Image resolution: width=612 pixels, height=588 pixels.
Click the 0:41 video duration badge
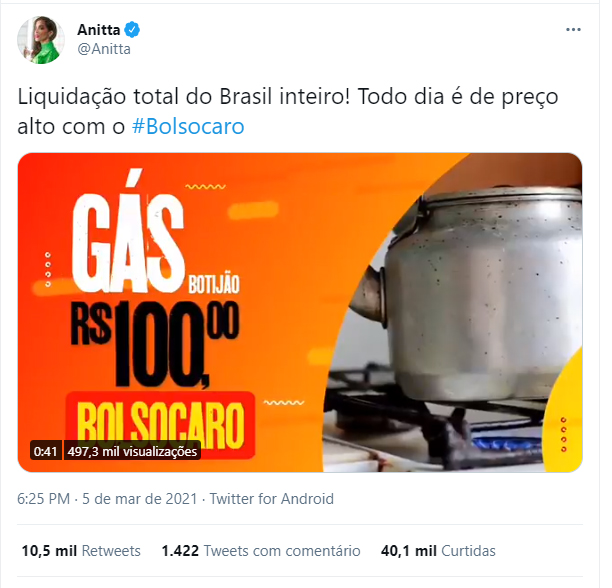coord(45,451)
